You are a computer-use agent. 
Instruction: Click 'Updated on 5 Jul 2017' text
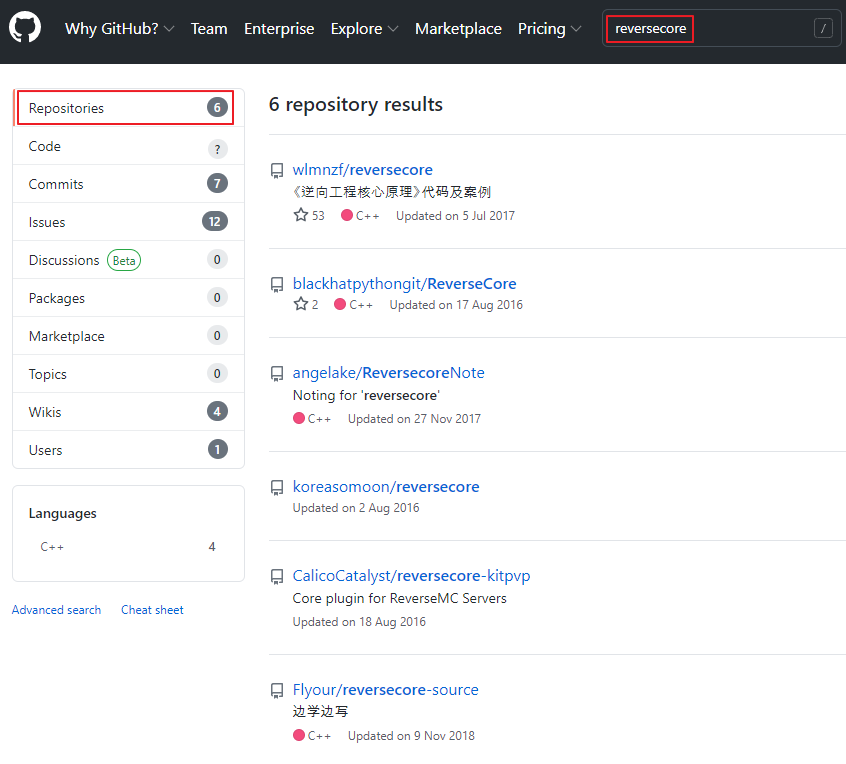tap(455, 216)
